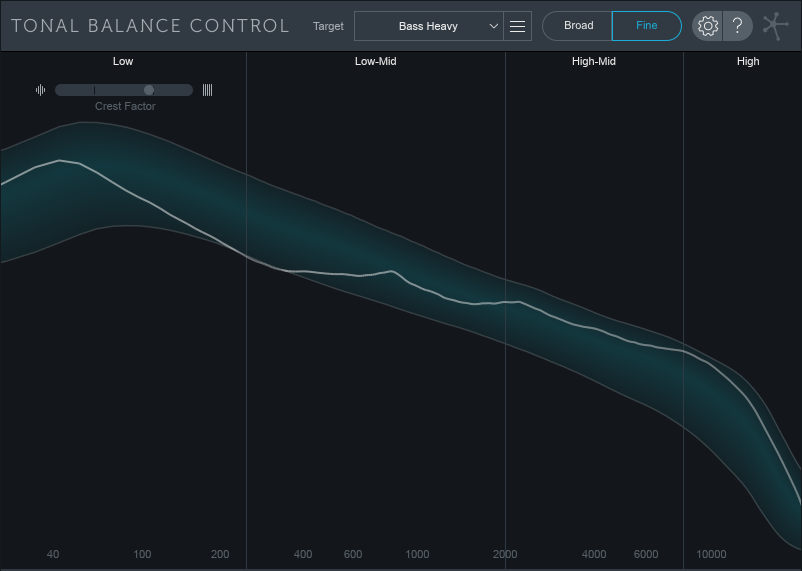Expand the Bass Heavy target dropdown

[428, 26]
